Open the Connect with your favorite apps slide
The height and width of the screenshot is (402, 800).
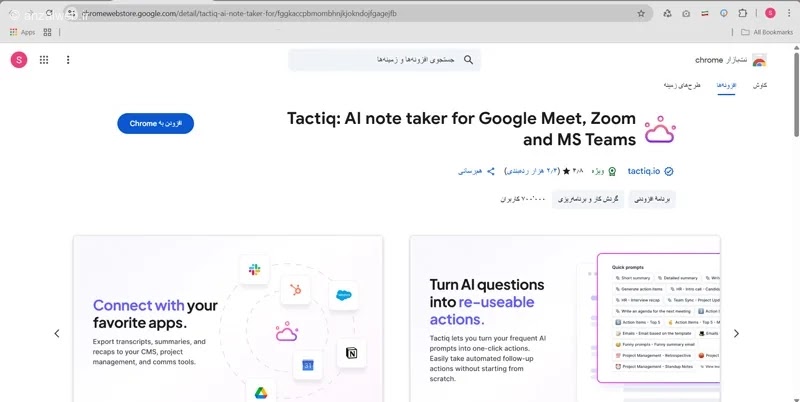click(228, 319)
